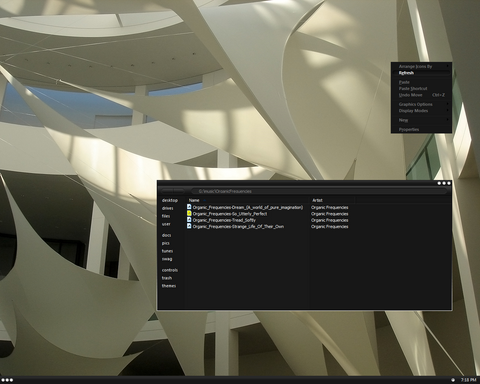This screenshot has width=480, height=384.
Task: Open the themes sidebar shortcut
Action: (169, 286)
